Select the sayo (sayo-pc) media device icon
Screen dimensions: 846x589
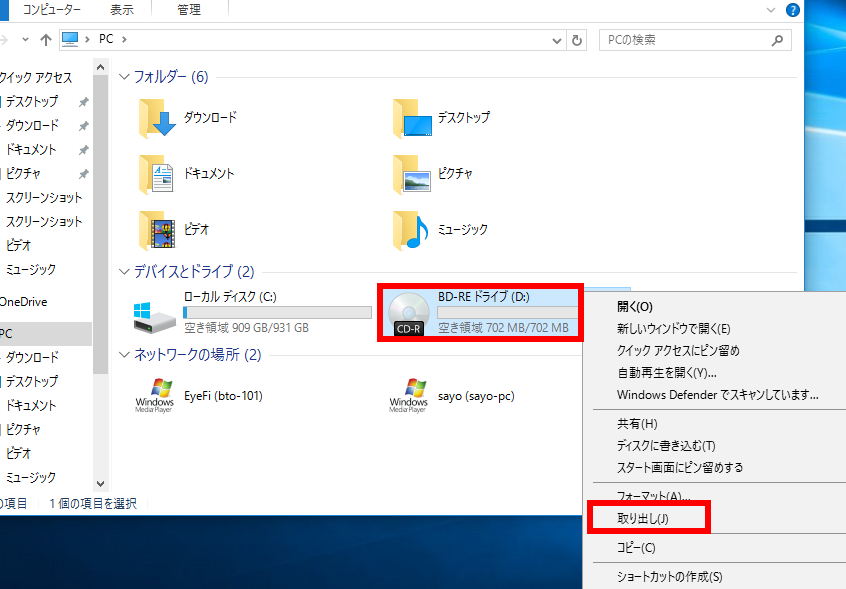click(x=409, y=396)
